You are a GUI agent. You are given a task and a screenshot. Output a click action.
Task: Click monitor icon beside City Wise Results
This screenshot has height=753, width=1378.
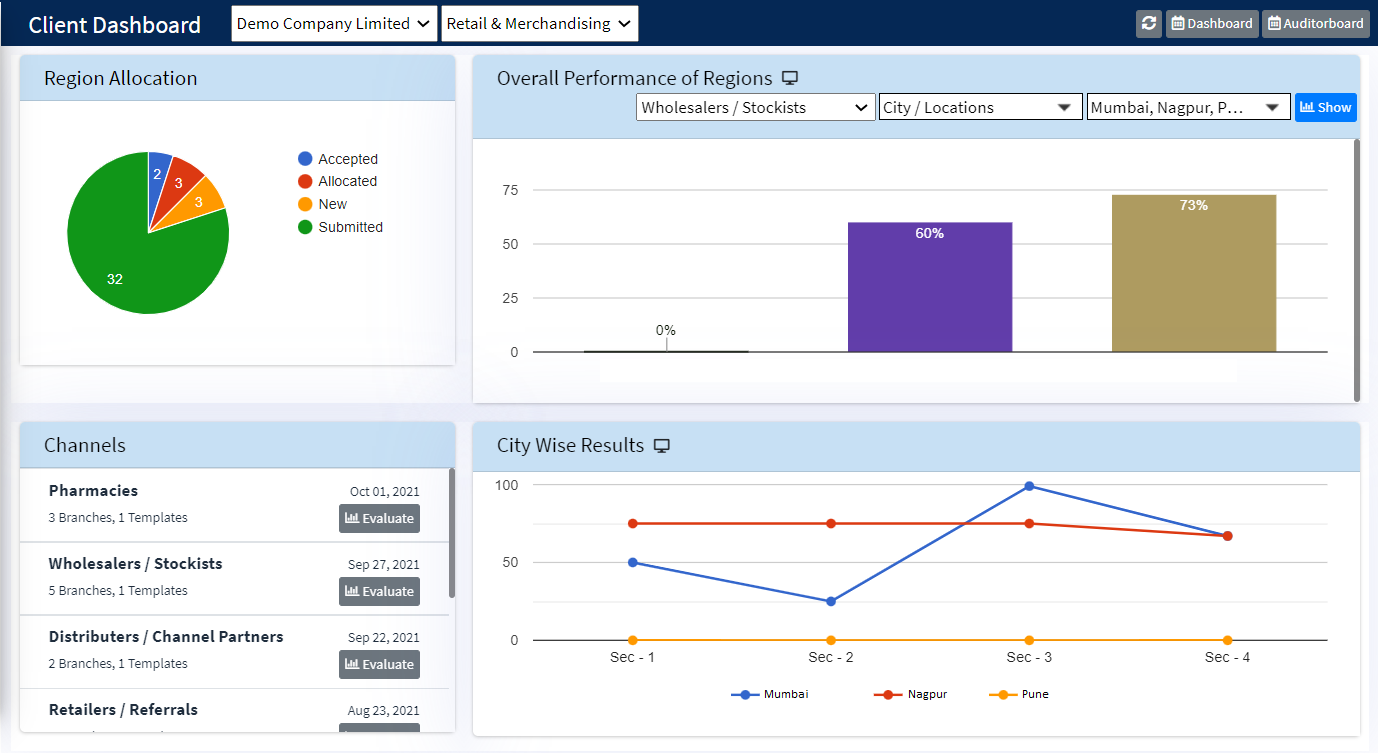point(661,446)
